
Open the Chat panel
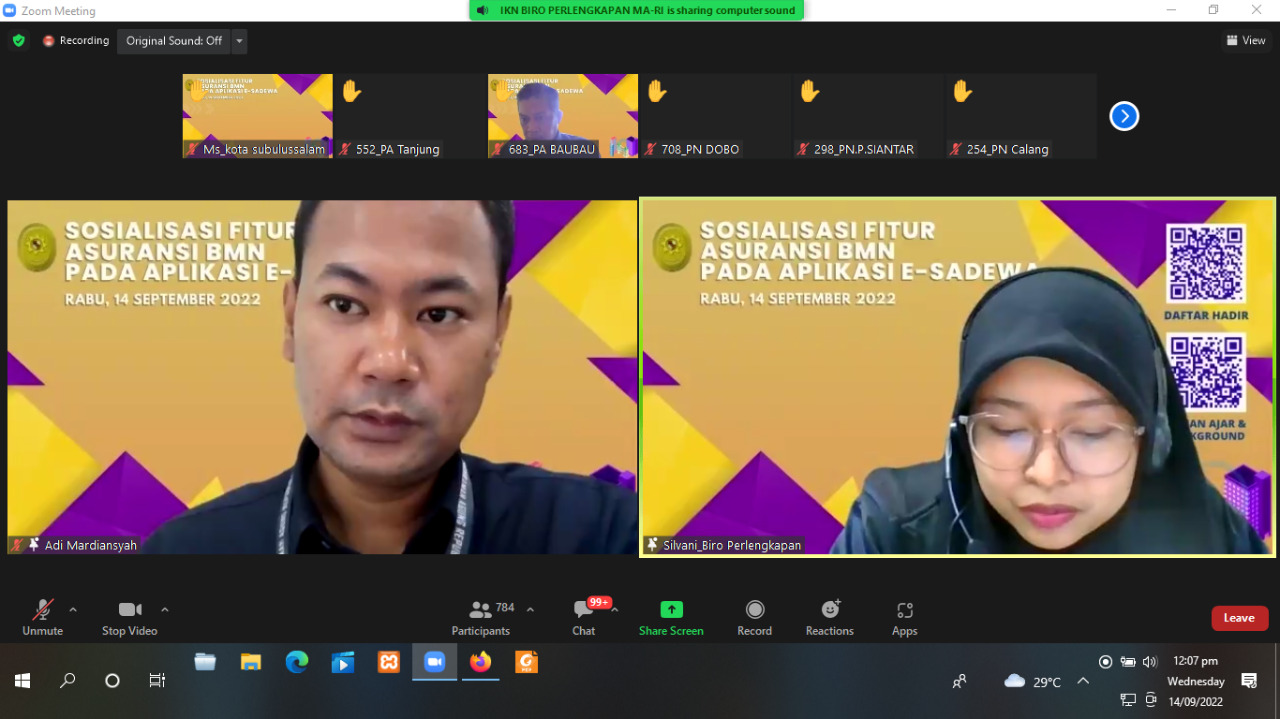(x=584, y=616)
